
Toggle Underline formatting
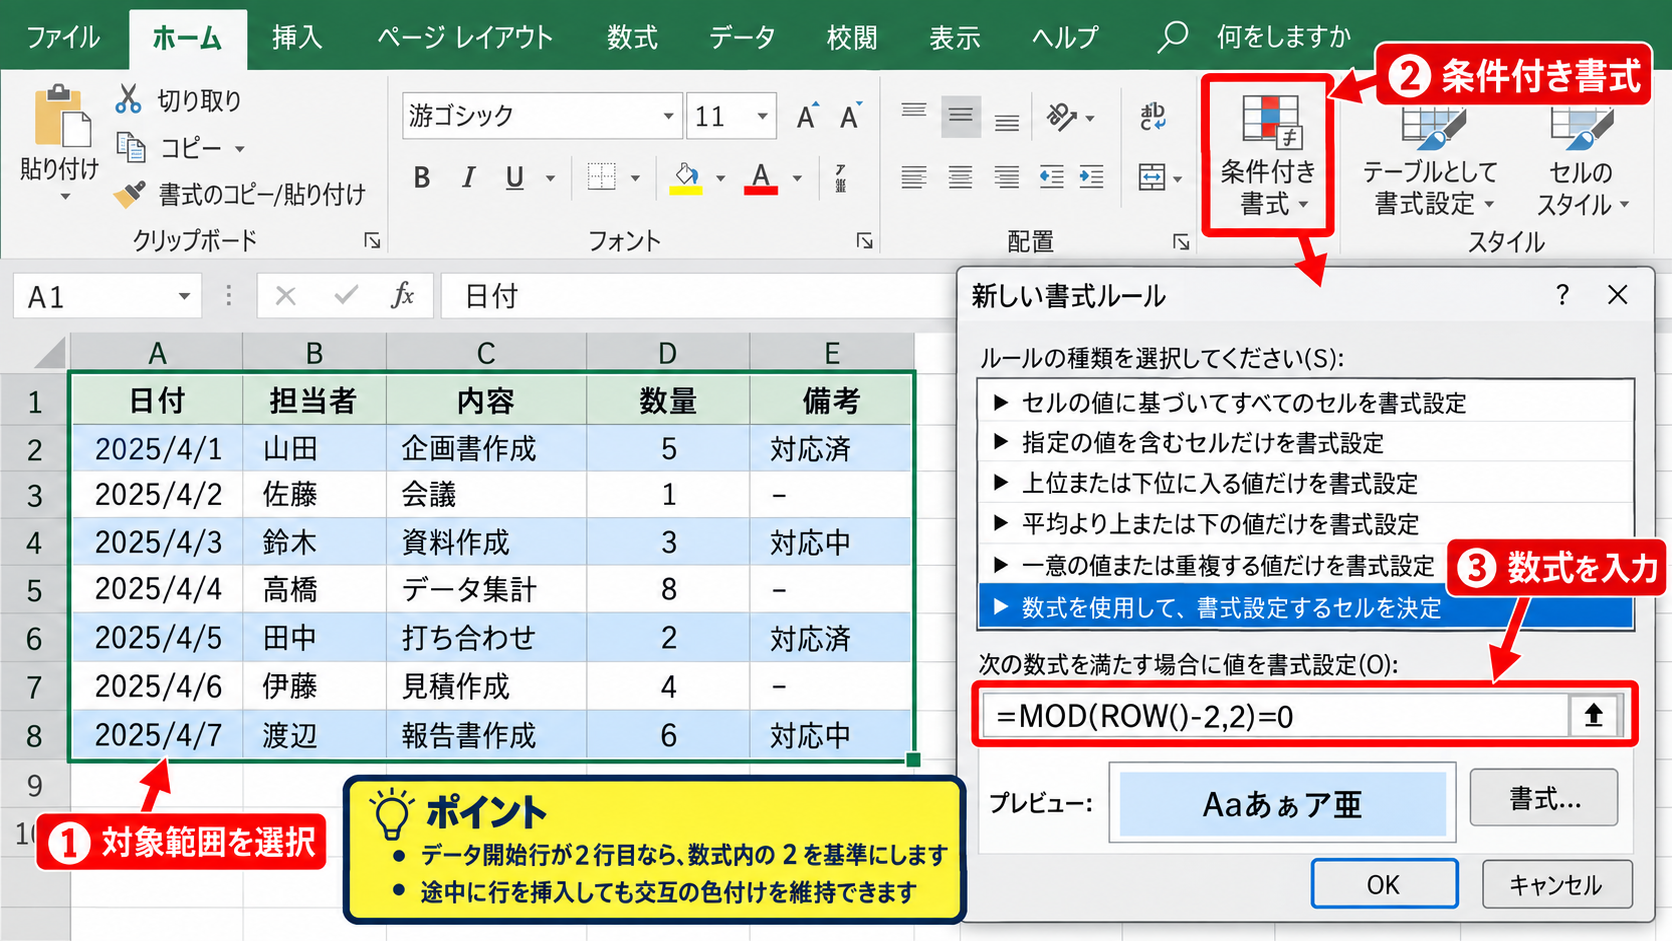(514, 178)
